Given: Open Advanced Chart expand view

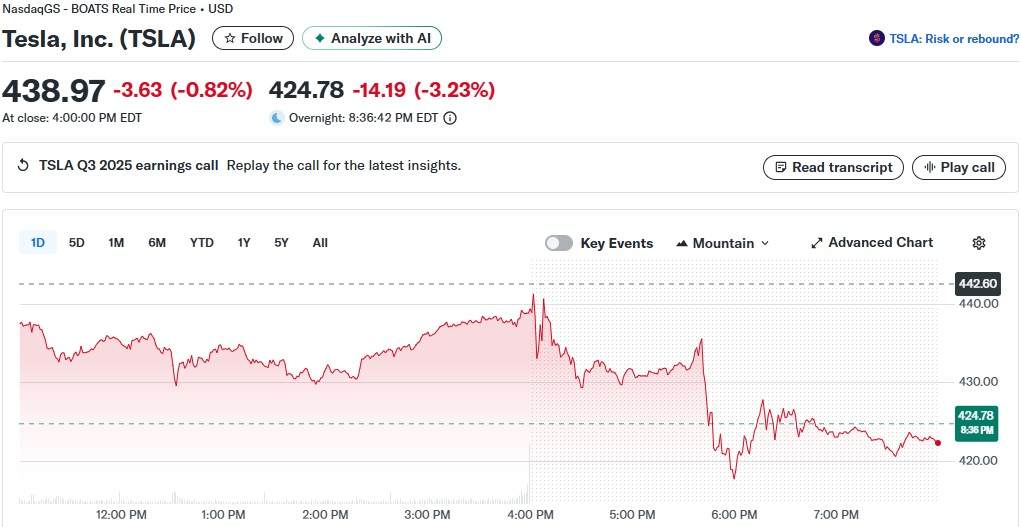Looking at the screenshot, I should (871, 243).
